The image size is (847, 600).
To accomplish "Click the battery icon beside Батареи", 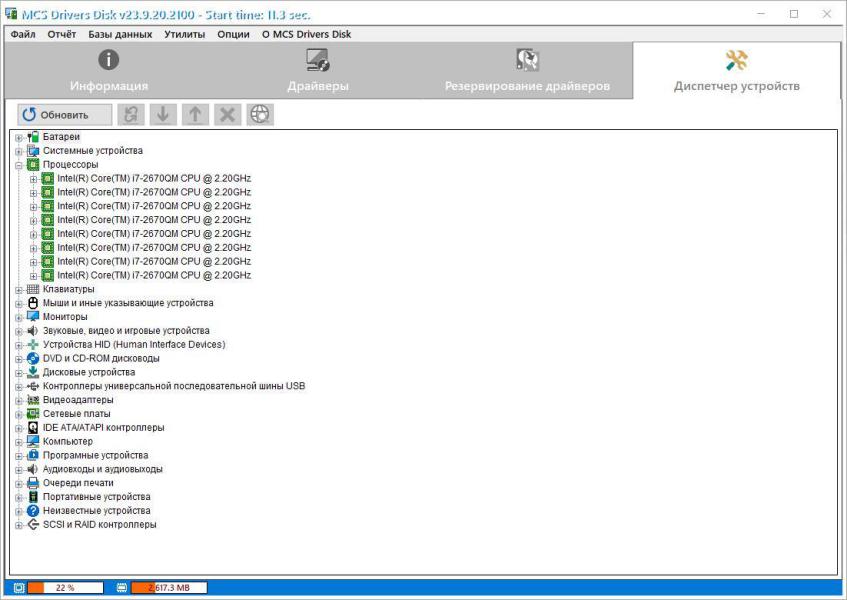I will tap(33, 137).
